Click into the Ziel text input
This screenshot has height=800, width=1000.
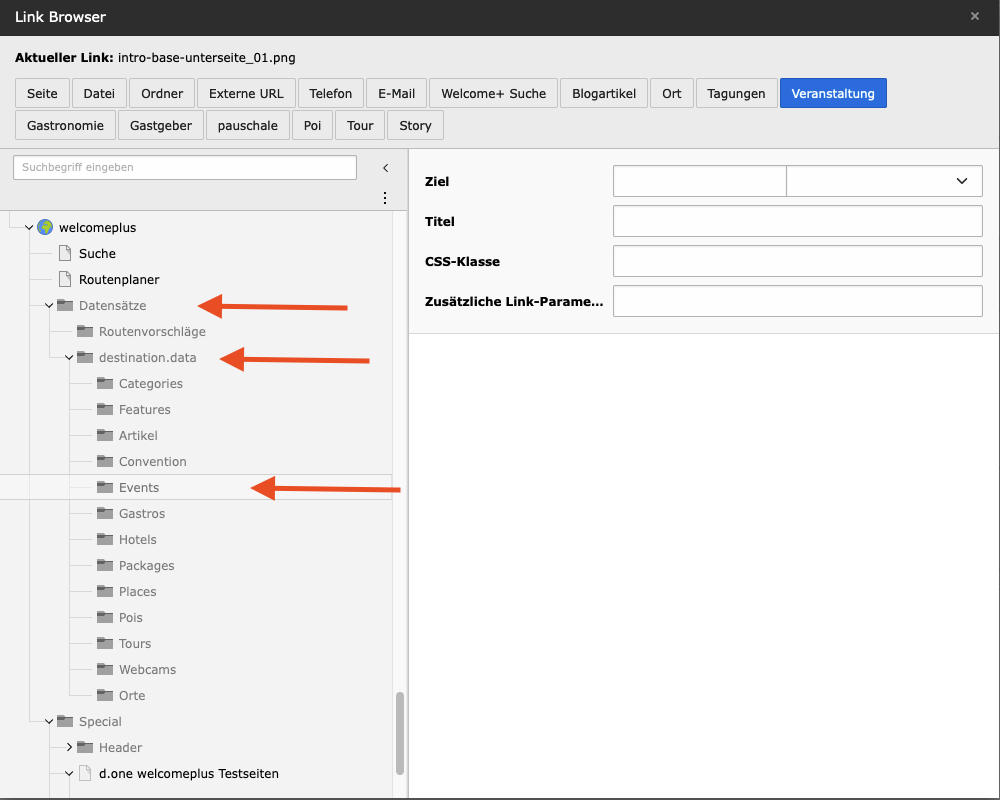(700, 181)
